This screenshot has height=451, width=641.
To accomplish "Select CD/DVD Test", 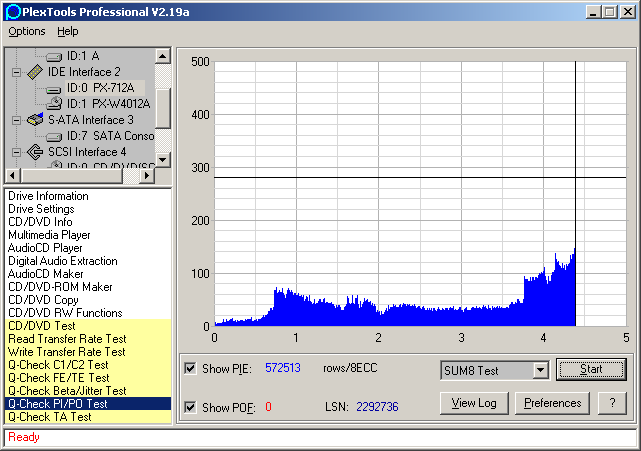I will point(88,326).
